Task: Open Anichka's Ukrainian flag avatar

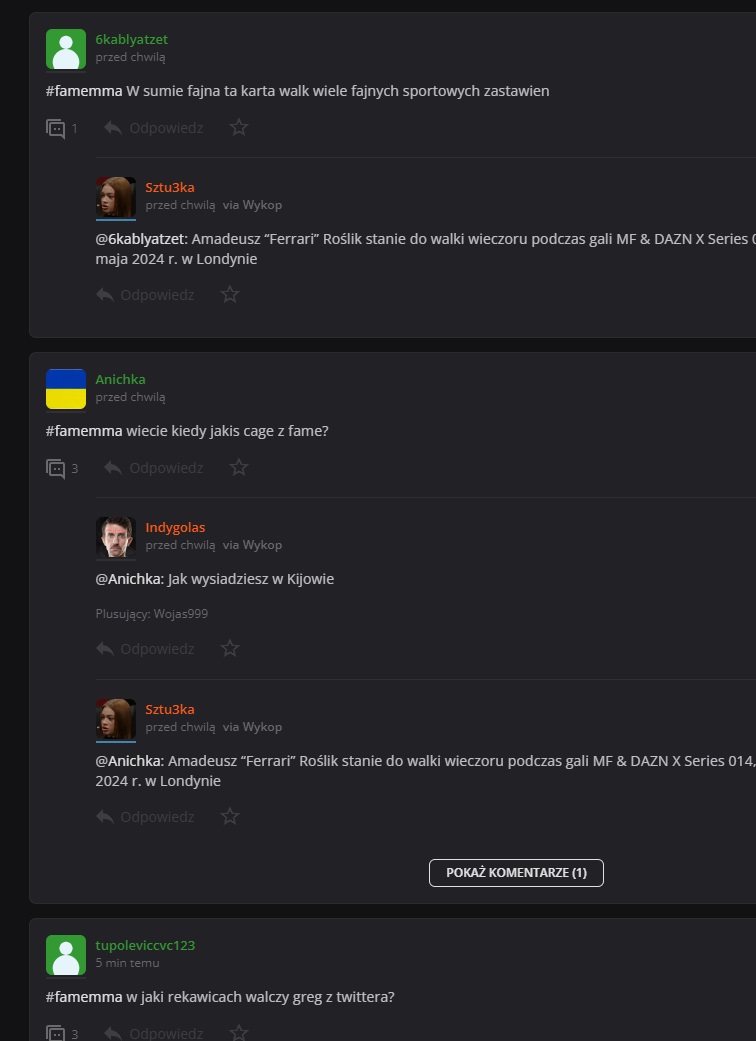Action: pyautogui.click(x=66, y=389)
